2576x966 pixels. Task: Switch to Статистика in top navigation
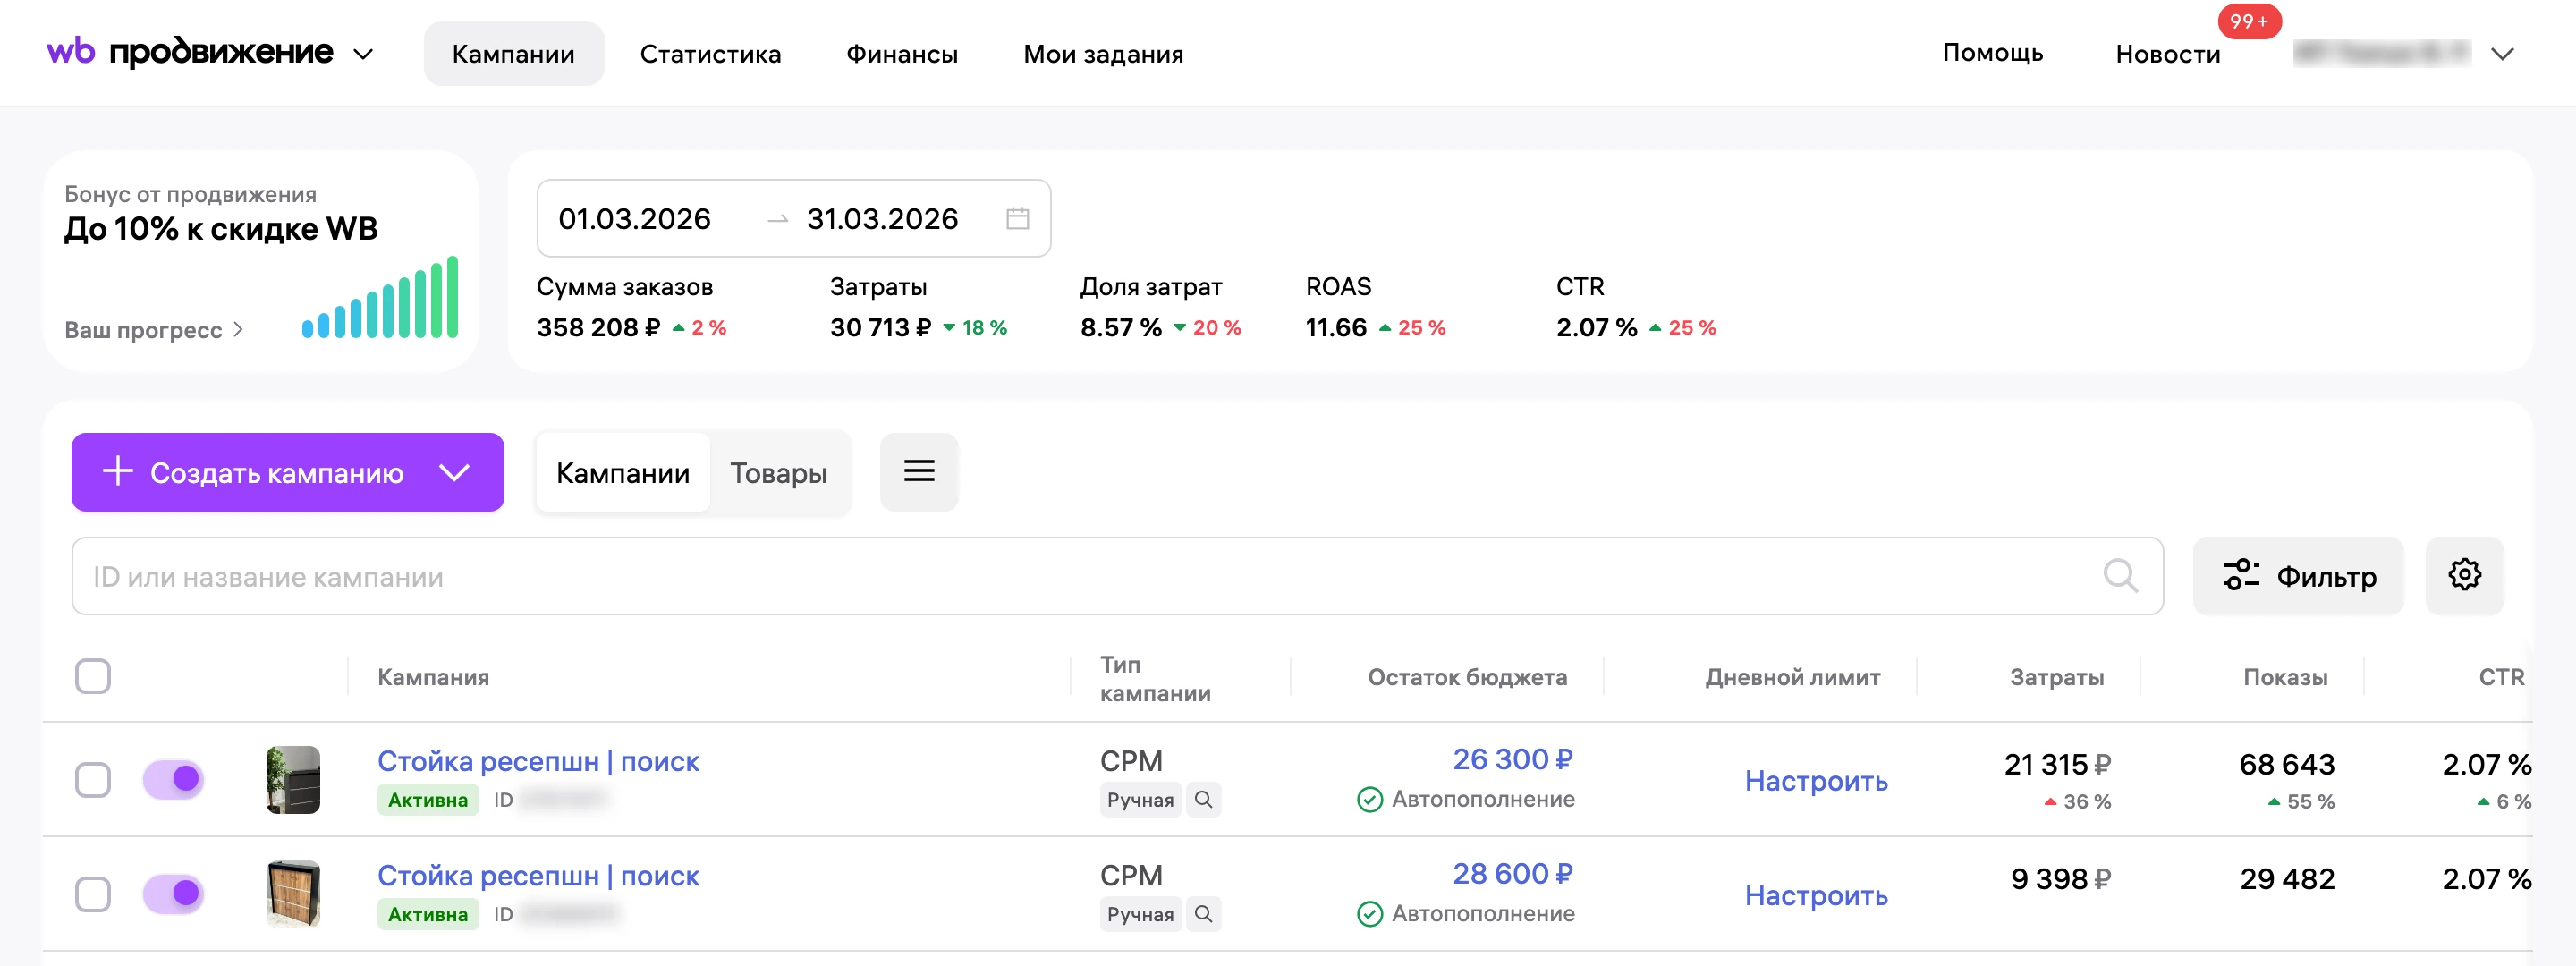point(710,54)
